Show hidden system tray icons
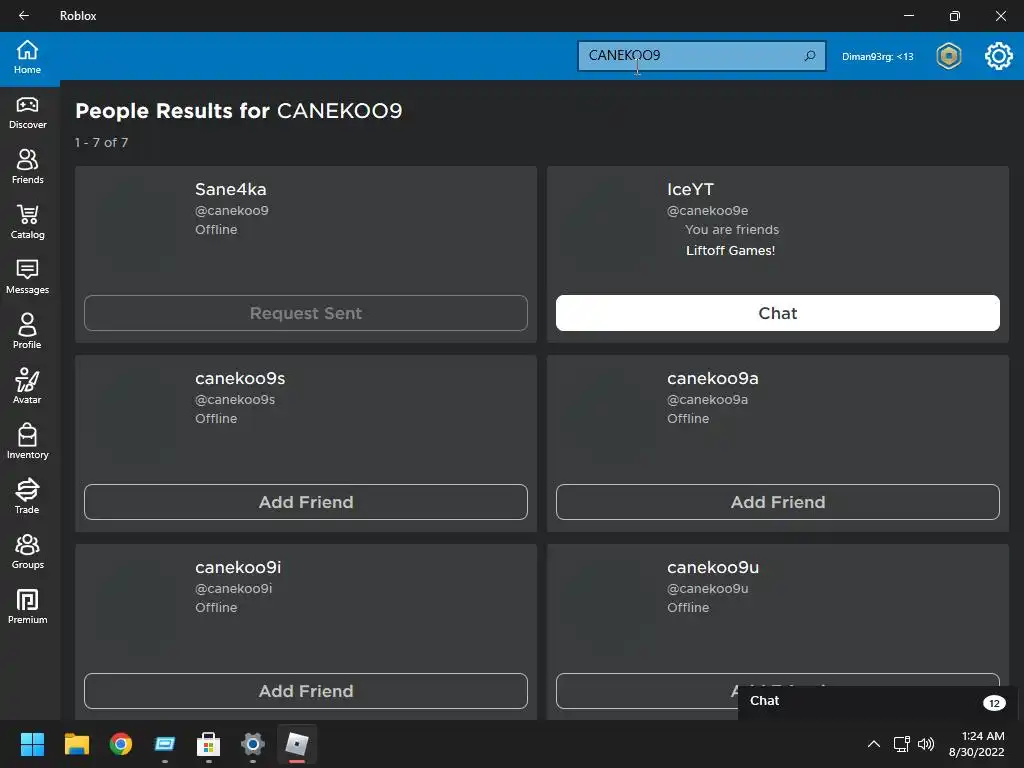The image size is (1024, 768). tap(874, 744)
